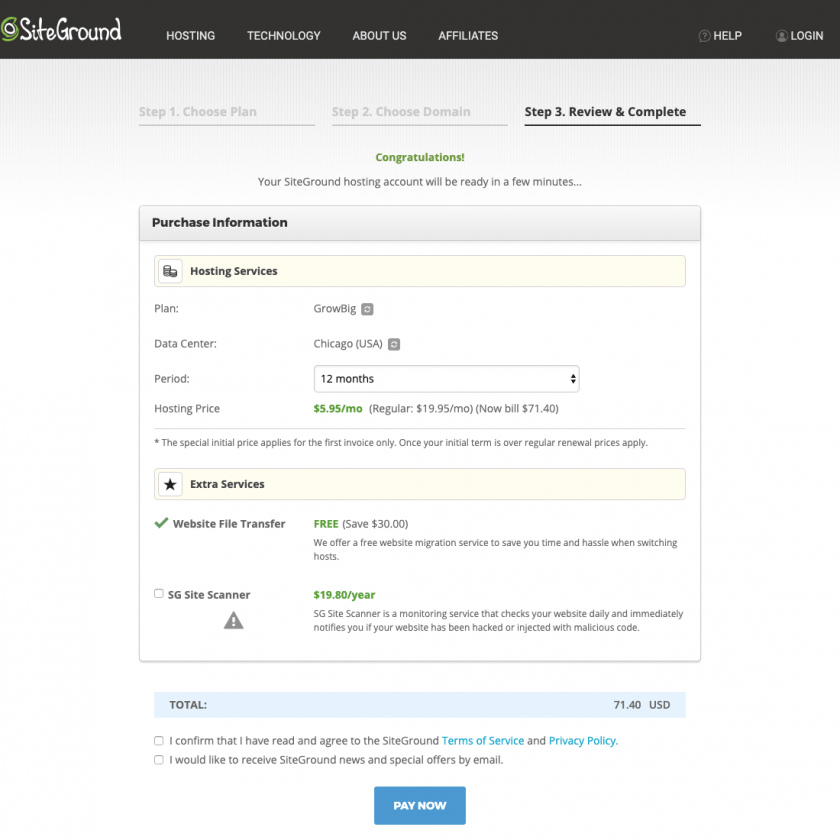Image resolution: width=840 pixels, height=840 pixels.
Task: Click the HELP link text
Action: (727, 36)
